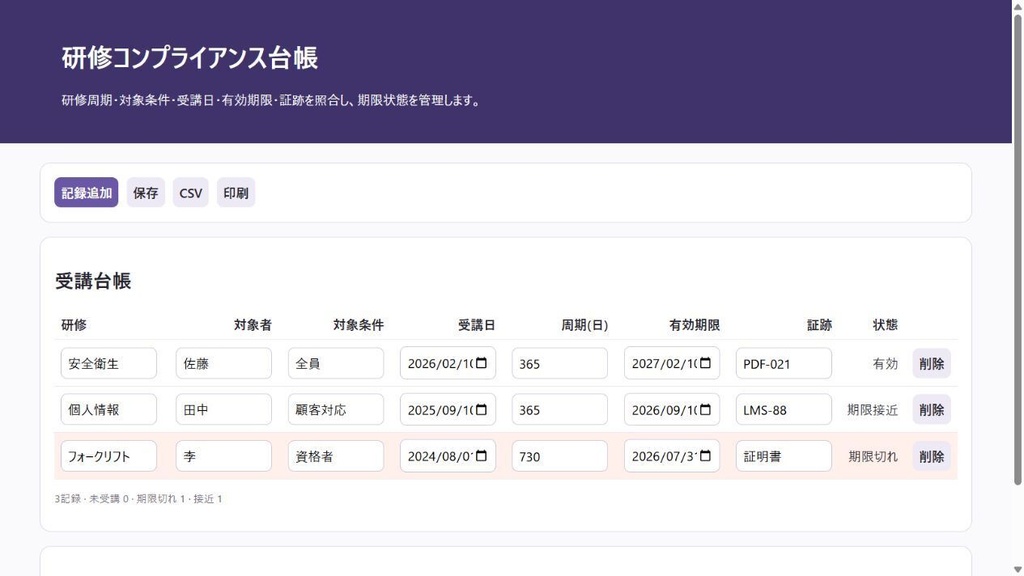1024x576 pixels.
Task: Click the 記録追加 button
Action: point(86,193)
